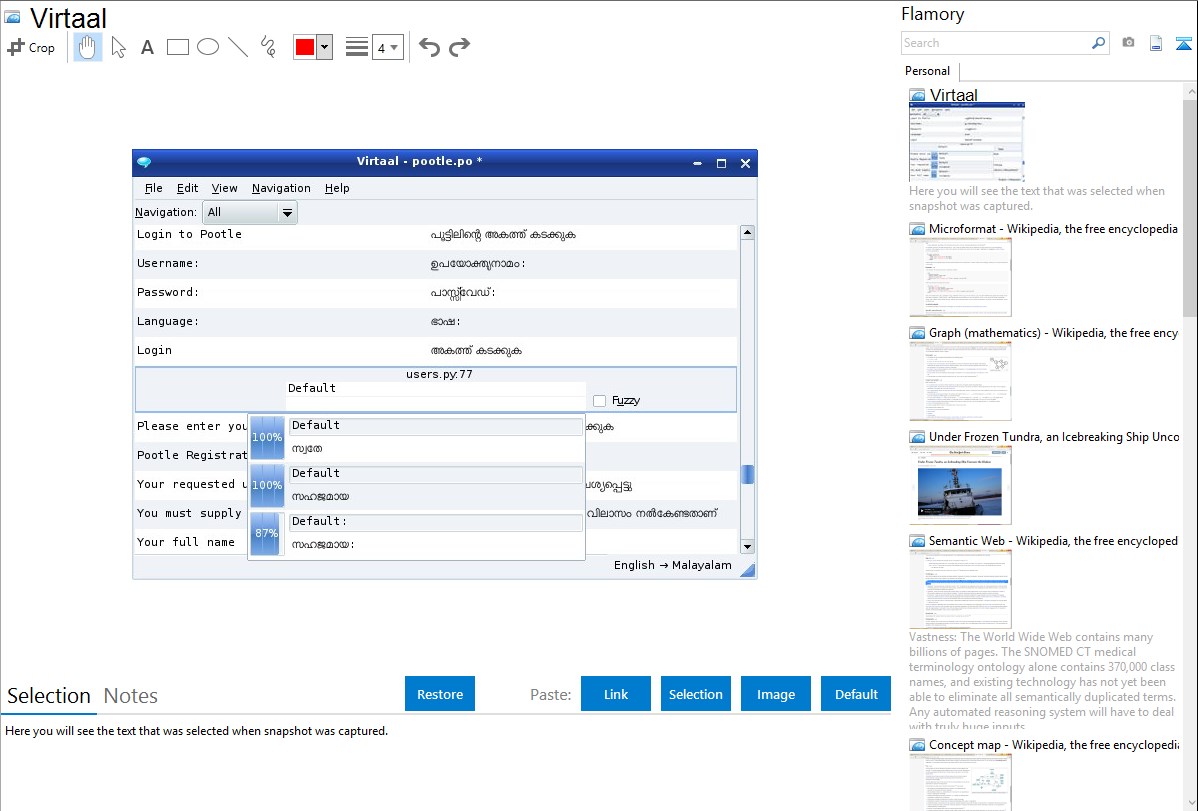Switch to the Notes tab
Screen dimensions: 1198x811
coord(131,696)
